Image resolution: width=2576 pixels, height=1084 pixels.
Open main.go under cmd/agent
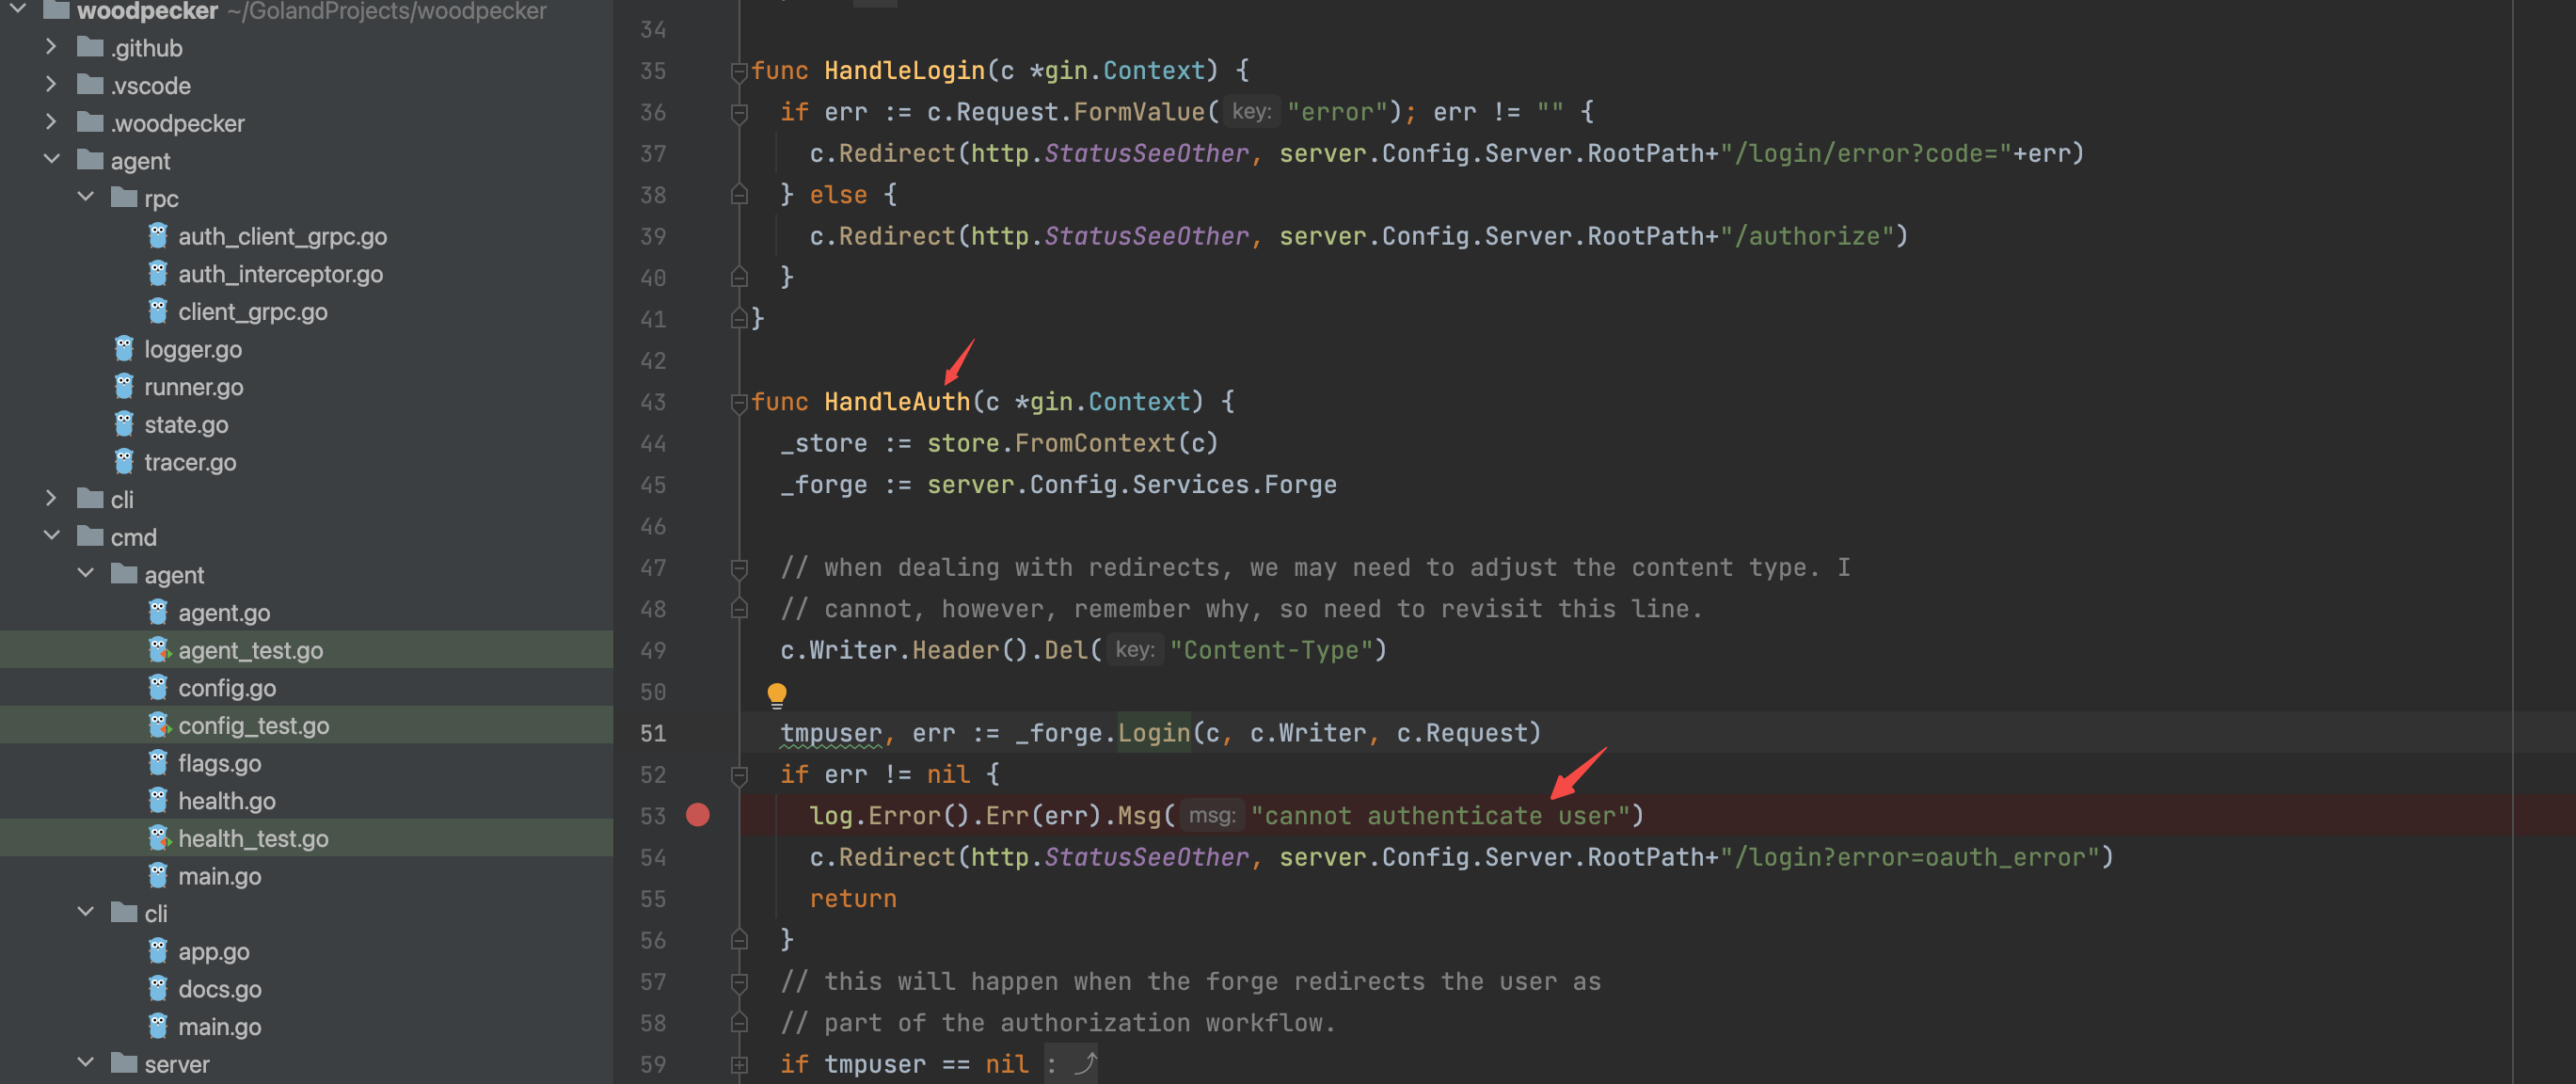[x=220, y=876]
